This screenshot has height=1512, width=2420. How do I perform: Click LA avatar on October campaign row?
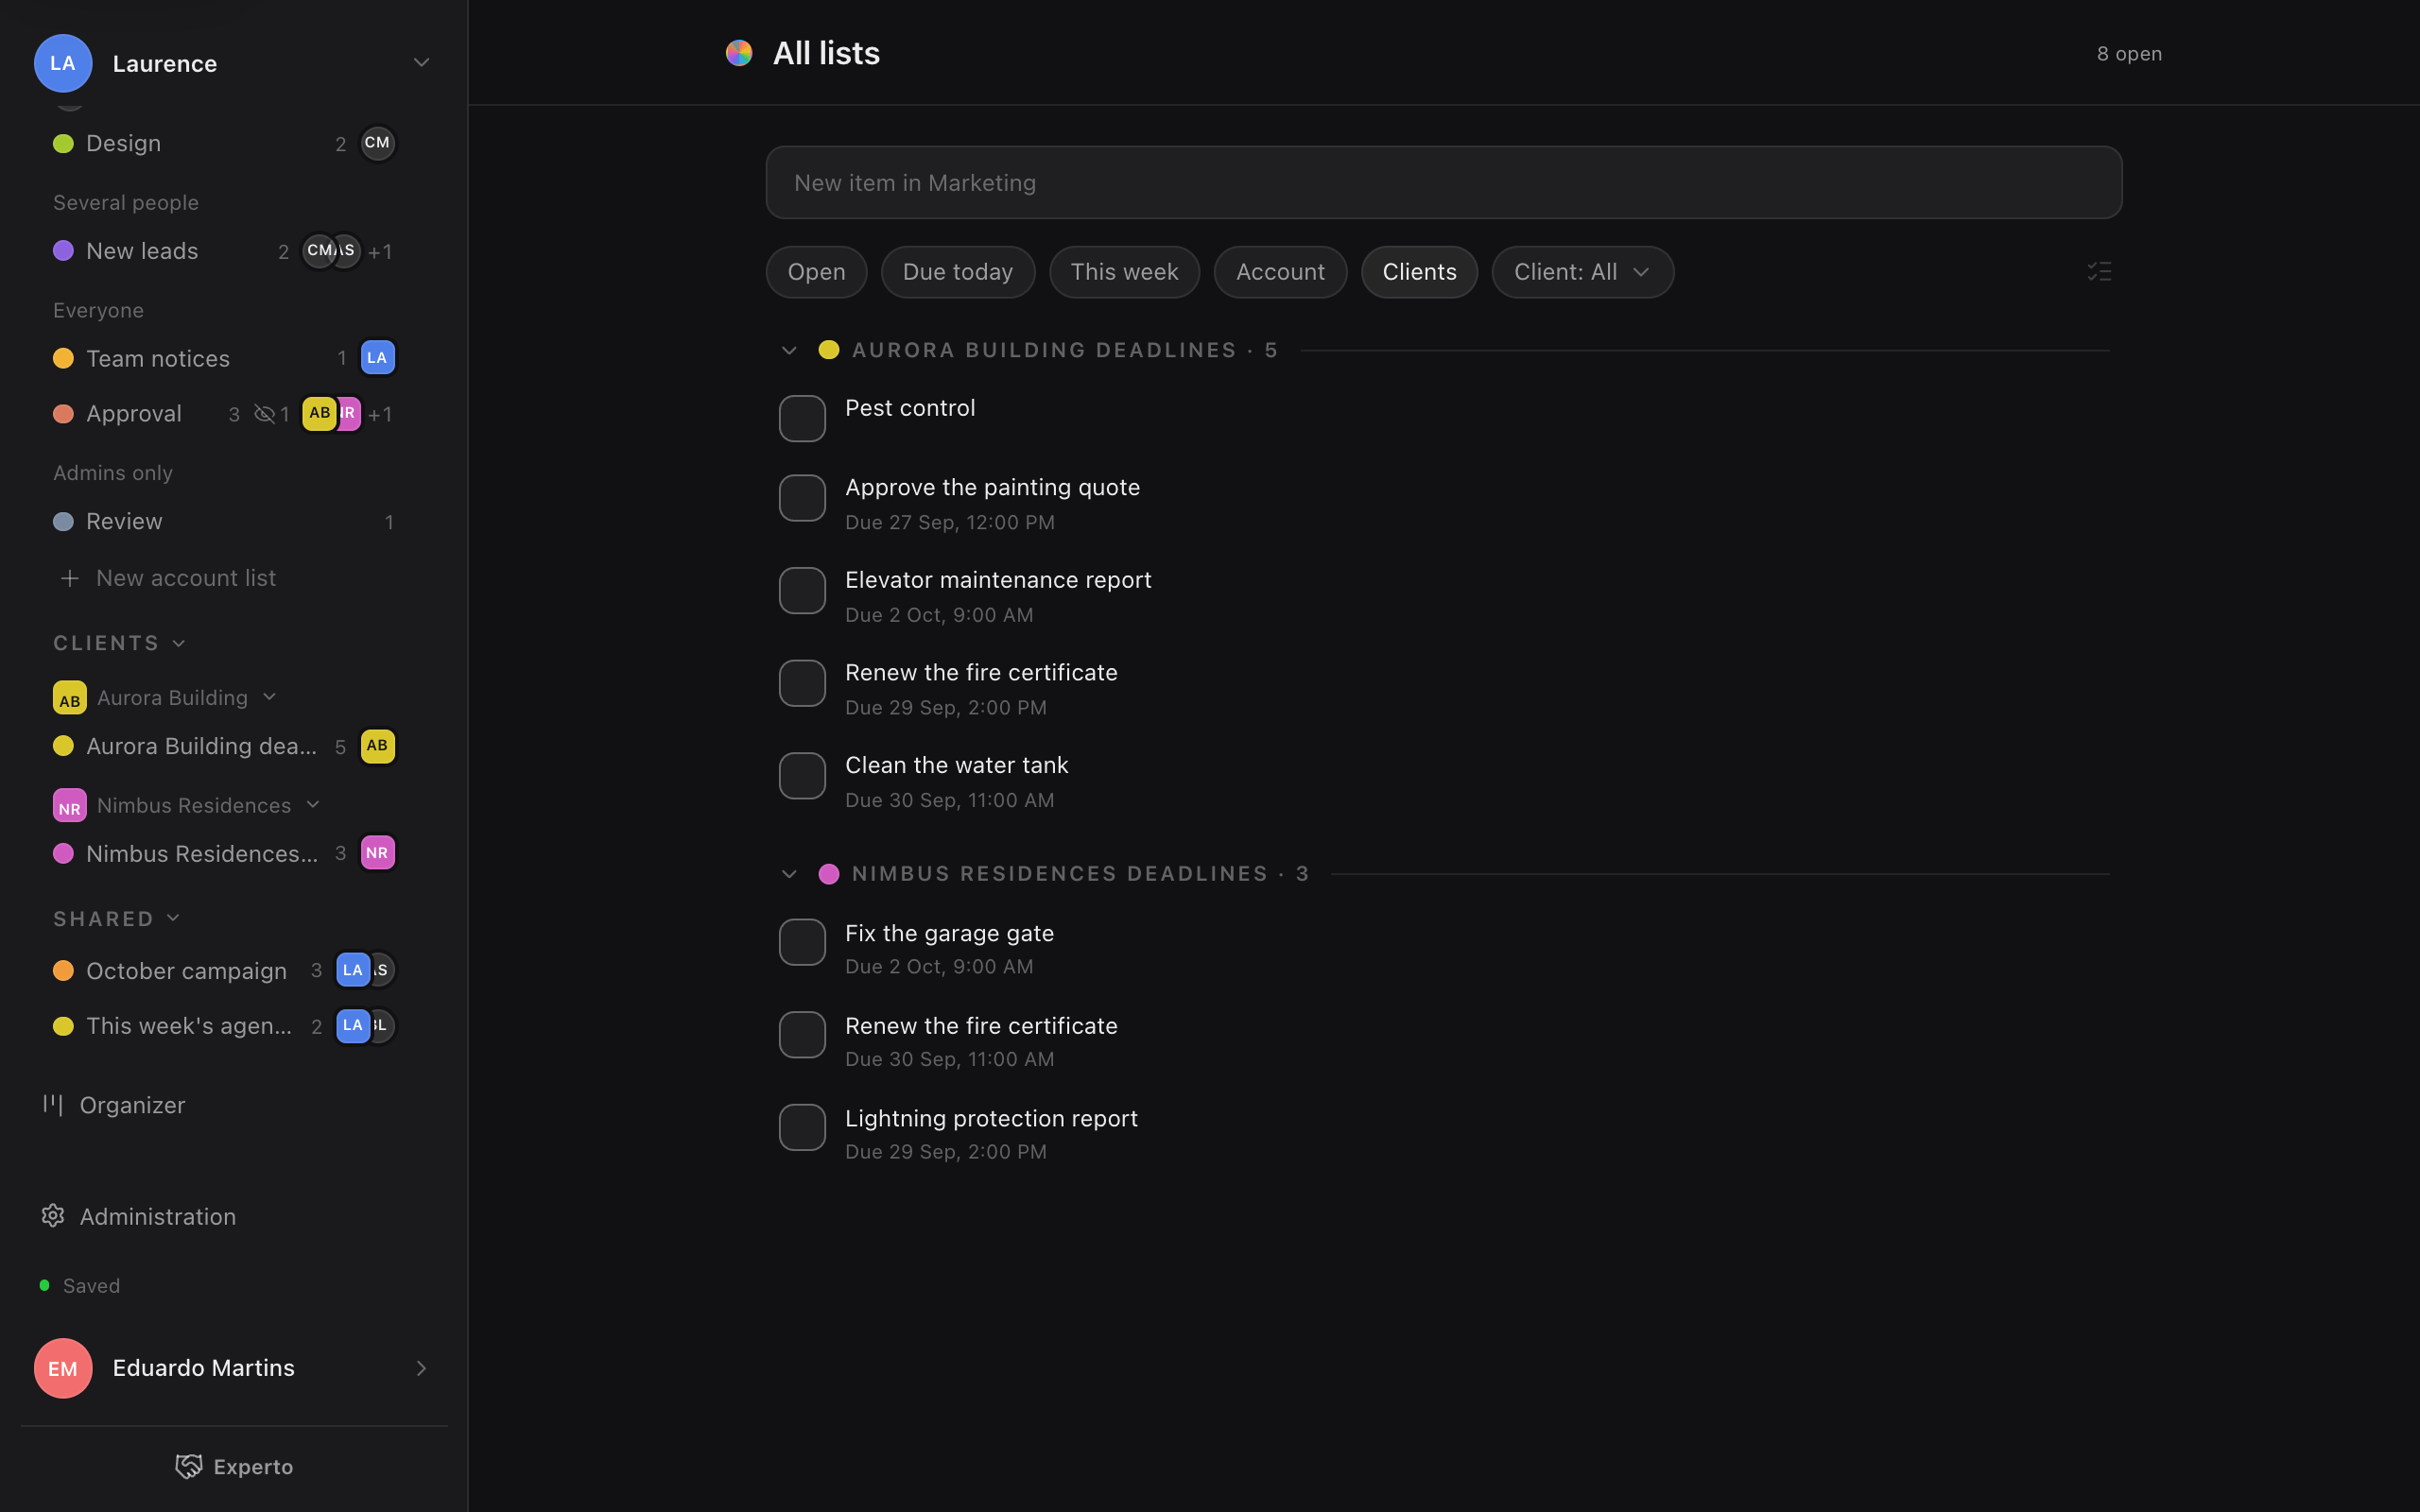(352, 970)
